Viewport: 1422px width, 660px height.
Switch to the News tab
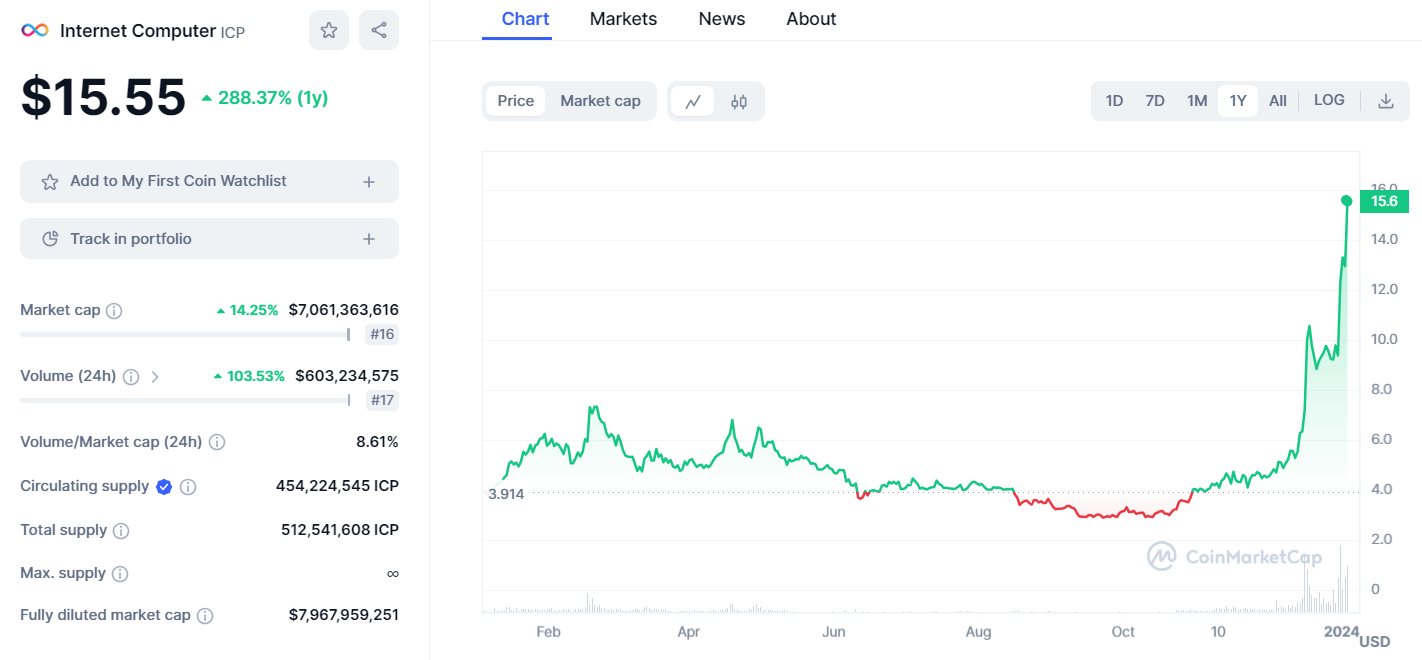click(x=722, y=19)
